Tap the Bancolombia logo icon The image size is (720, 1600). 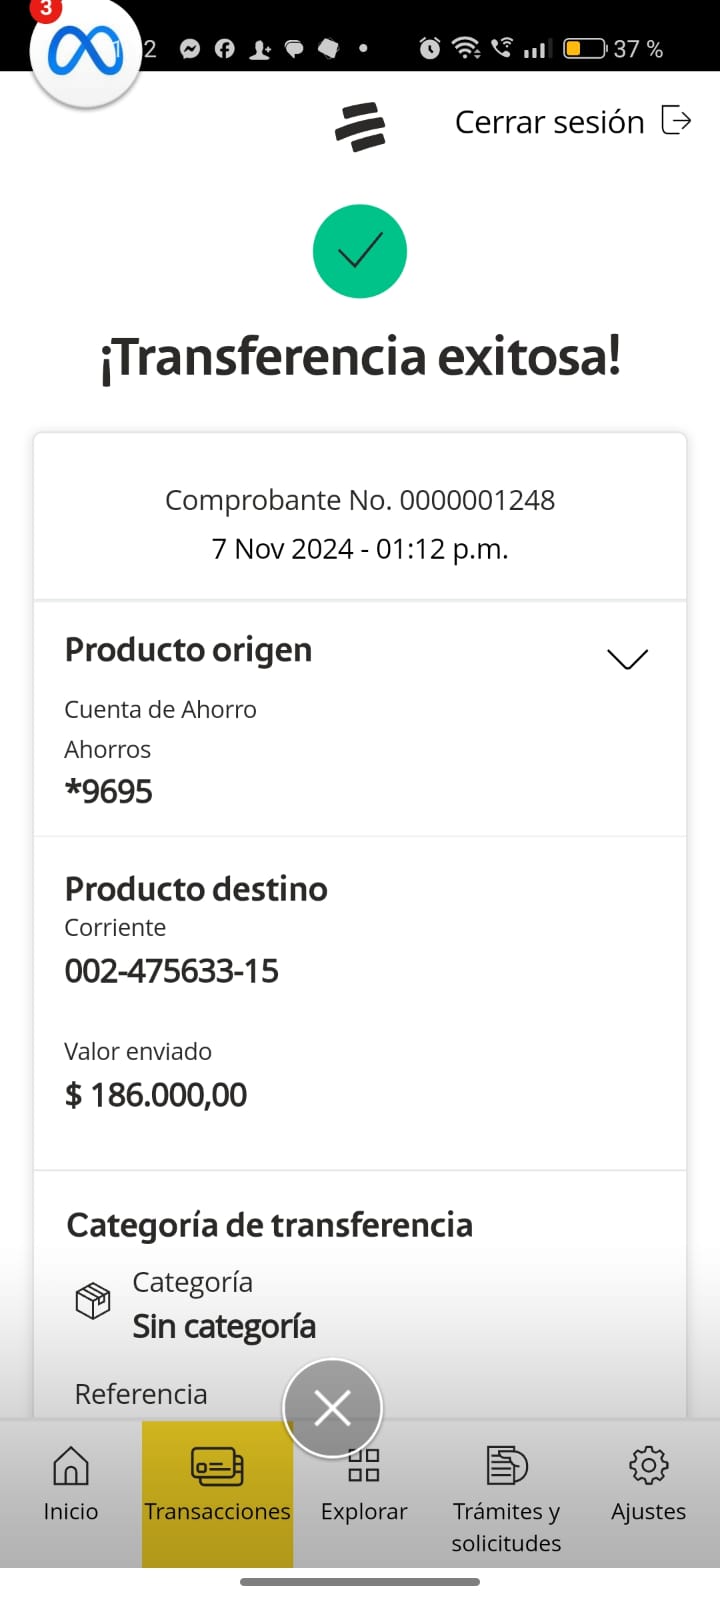tap(360, 127)
